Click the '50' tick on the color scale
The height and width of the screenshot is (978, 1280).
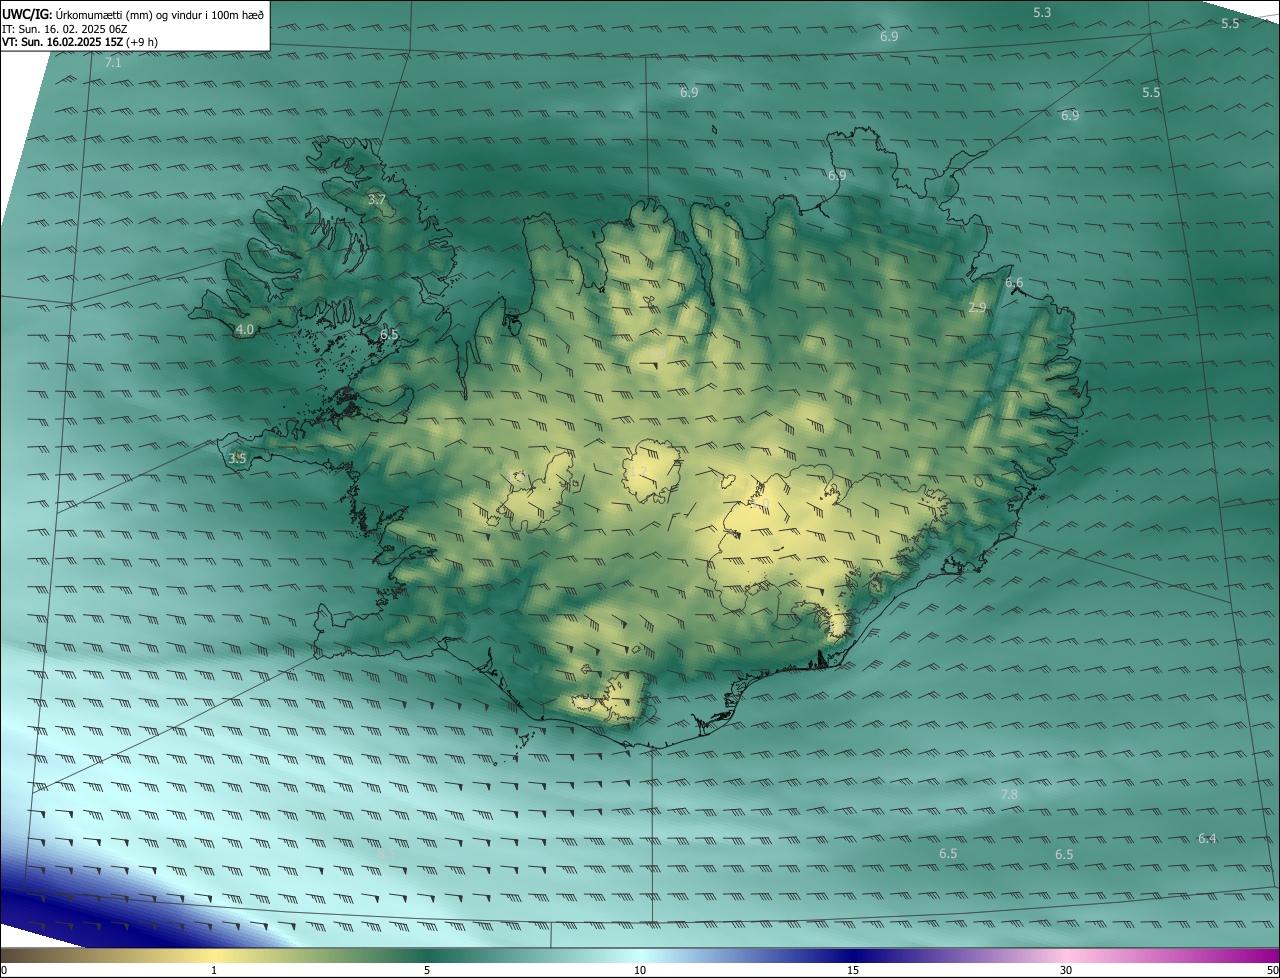[1272, 970]
